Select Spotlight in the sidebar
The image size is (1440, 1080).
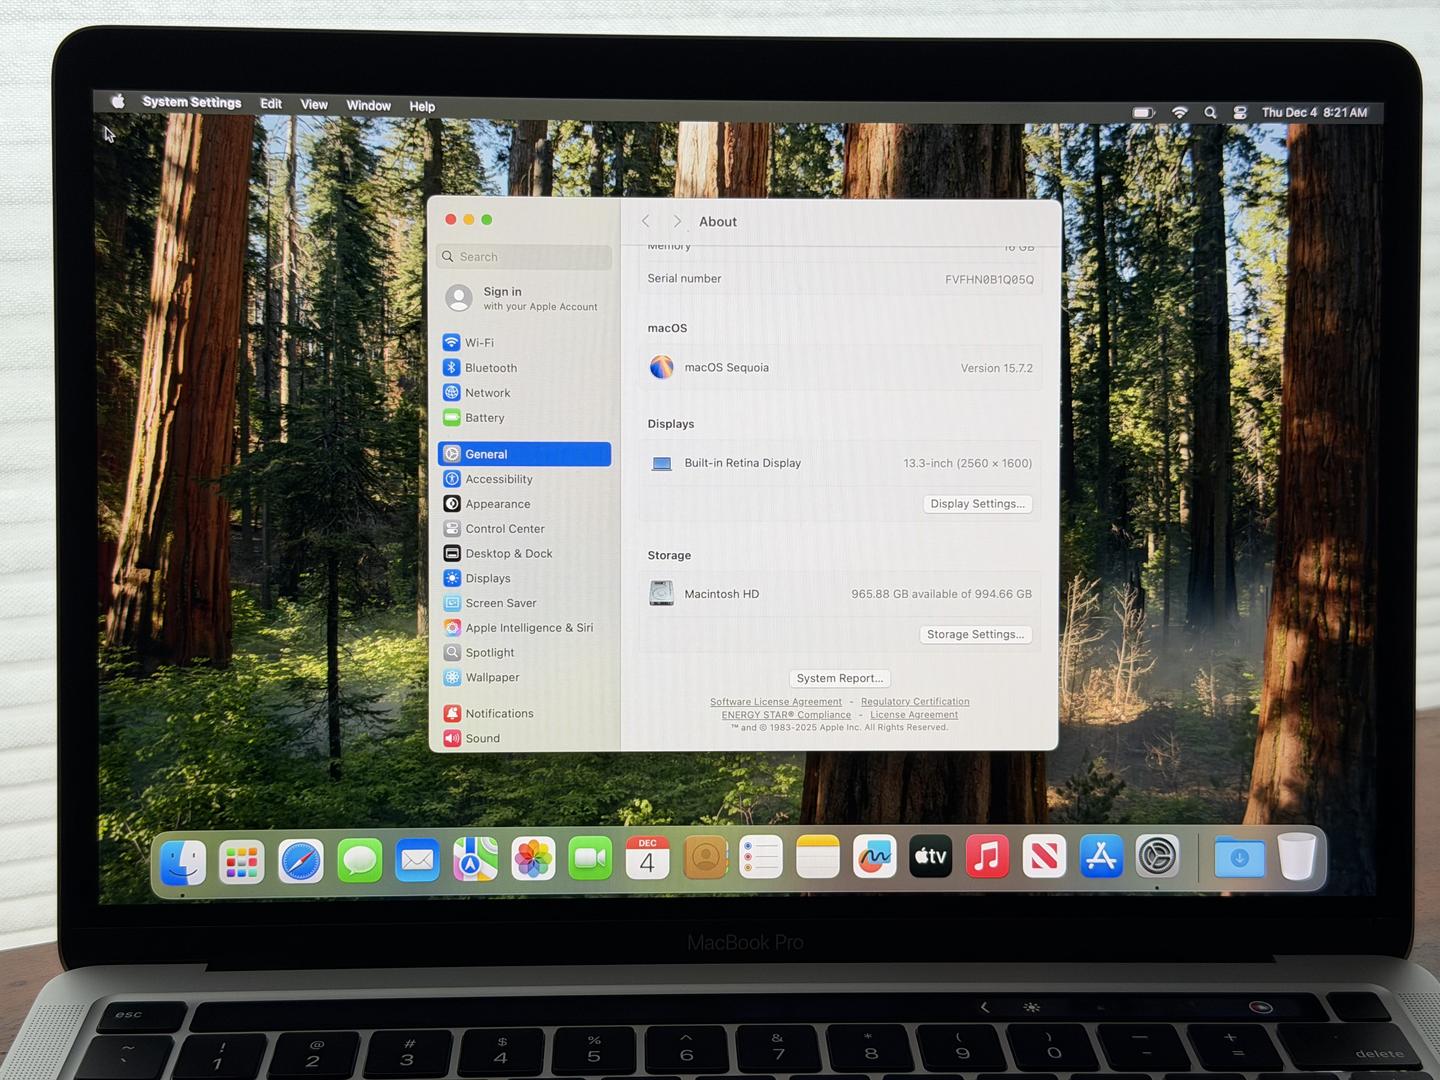coord(524,653)
